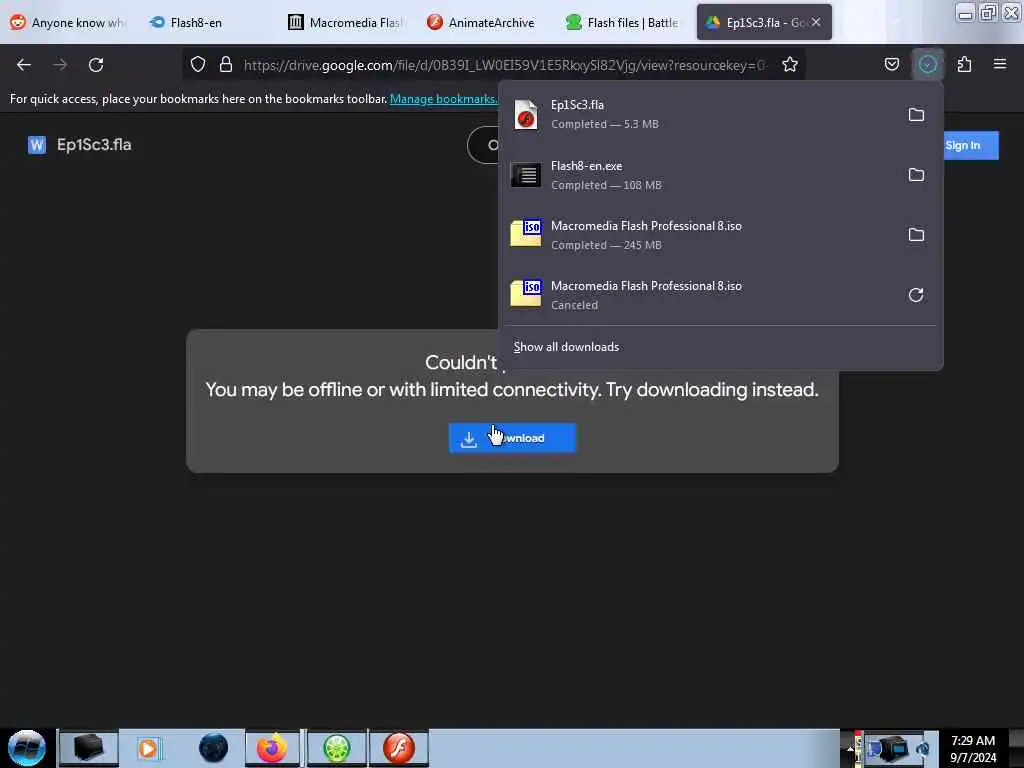The image size is (1024, 768).
Task: Close the Ep1Sc3.fla tab
Action: pyautogui.click(x=816, y=22)
